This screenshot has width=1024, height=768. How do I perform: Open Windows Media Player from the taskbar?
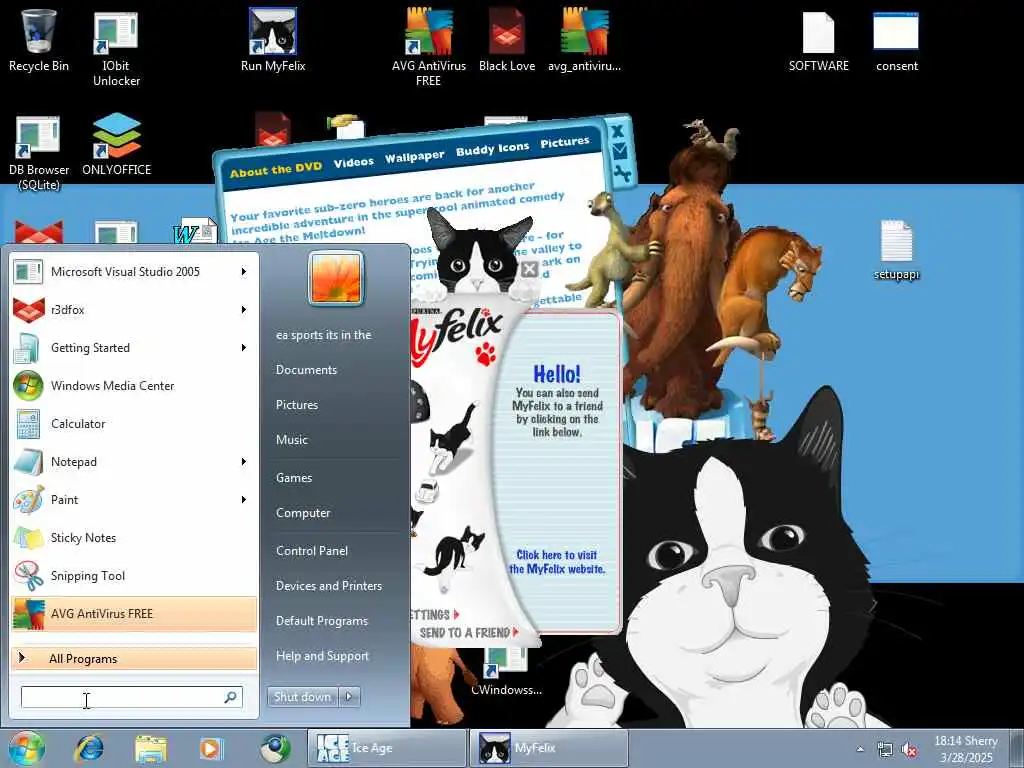(211, 748)
